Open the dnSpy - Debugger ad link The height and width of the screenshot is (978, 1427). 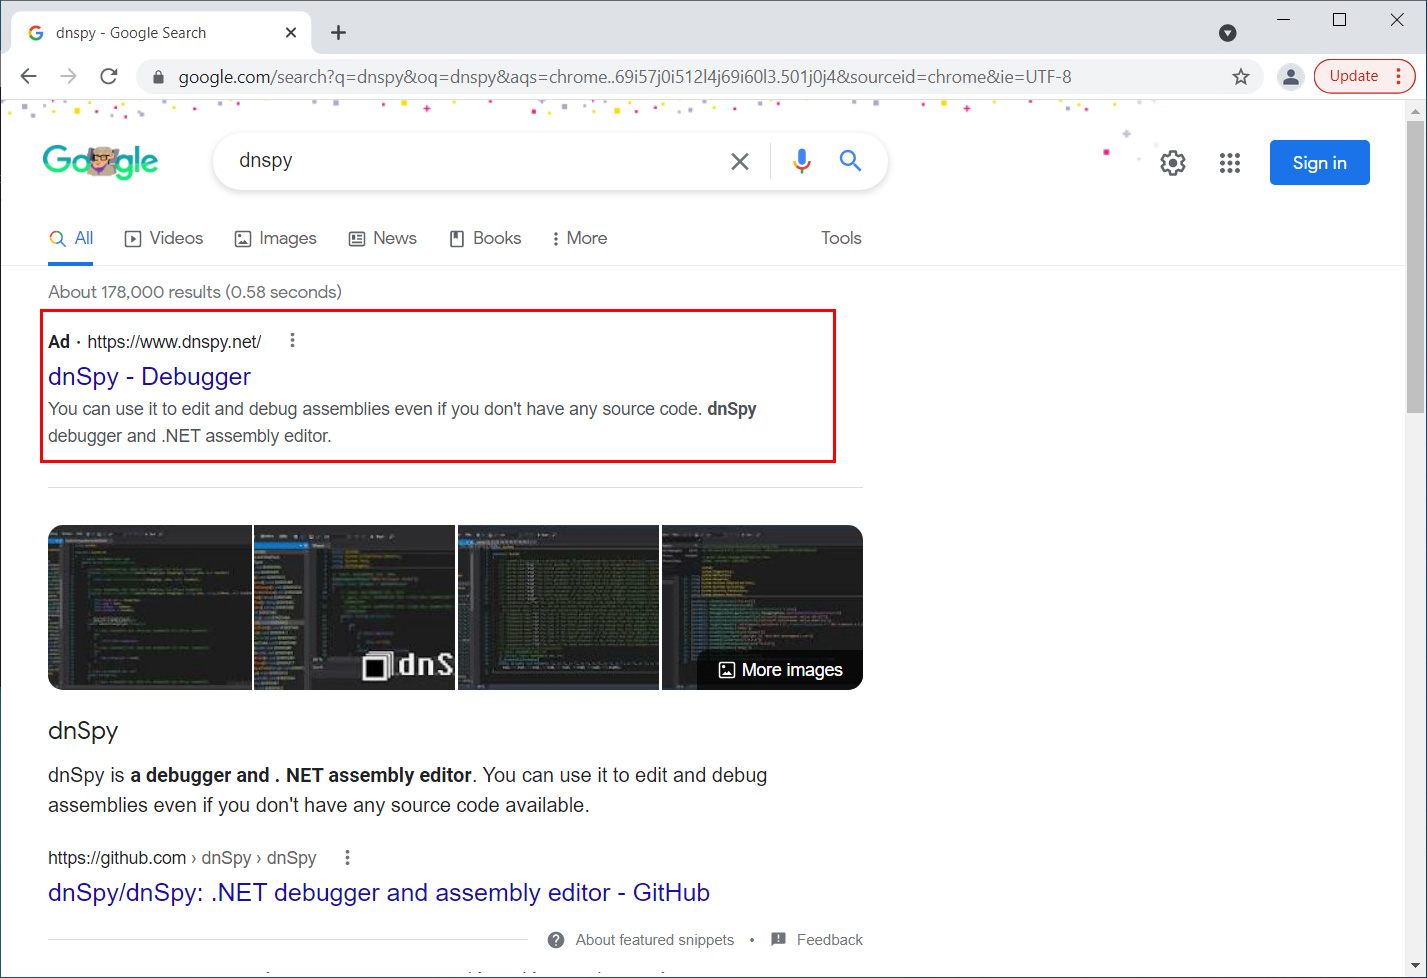pyautogui.click(x=149, y=377)
